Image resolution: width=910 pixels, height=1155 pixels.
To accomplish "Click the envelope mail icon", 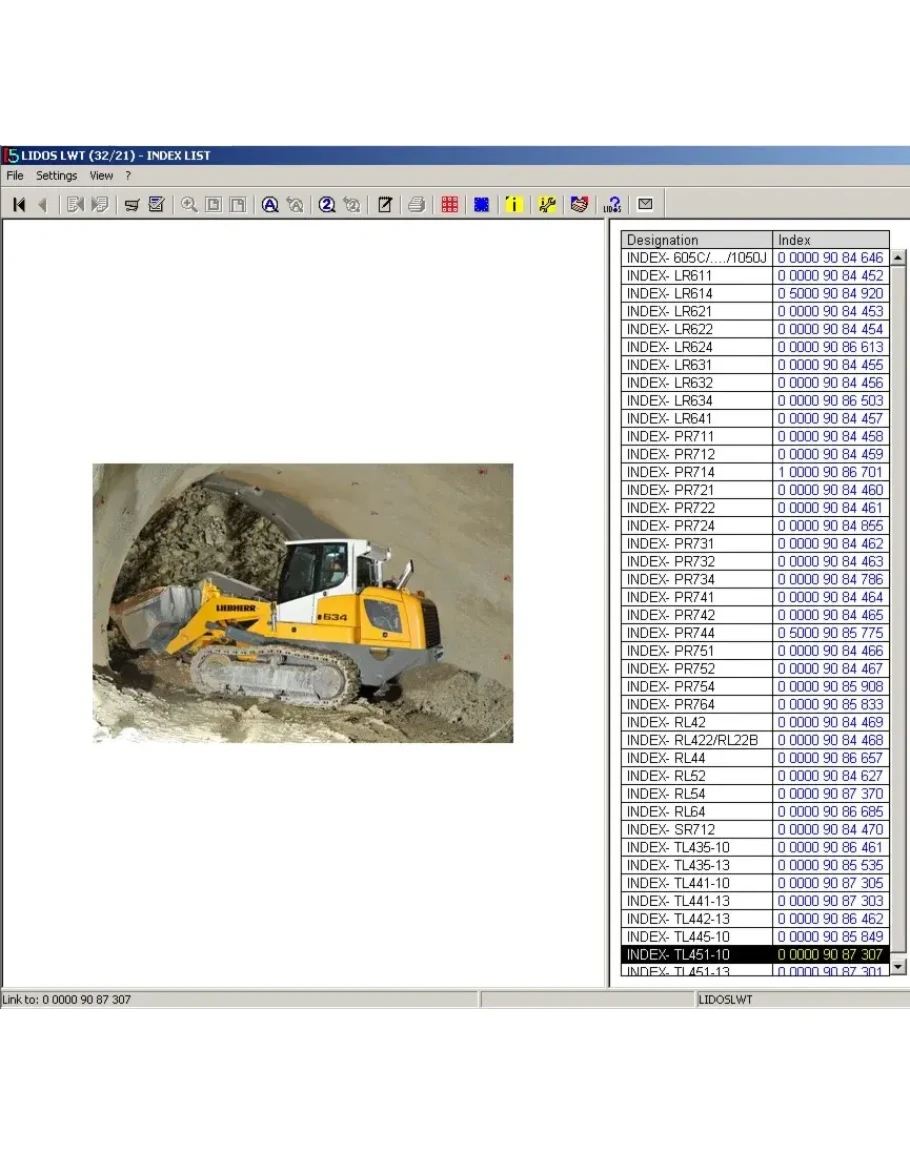I will 645,205.
